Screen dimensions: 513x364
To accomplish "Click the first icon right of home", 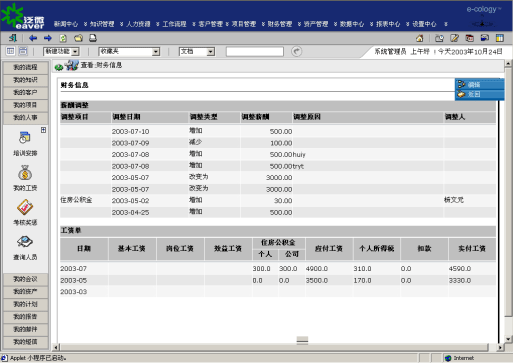I will click(439, 38).
